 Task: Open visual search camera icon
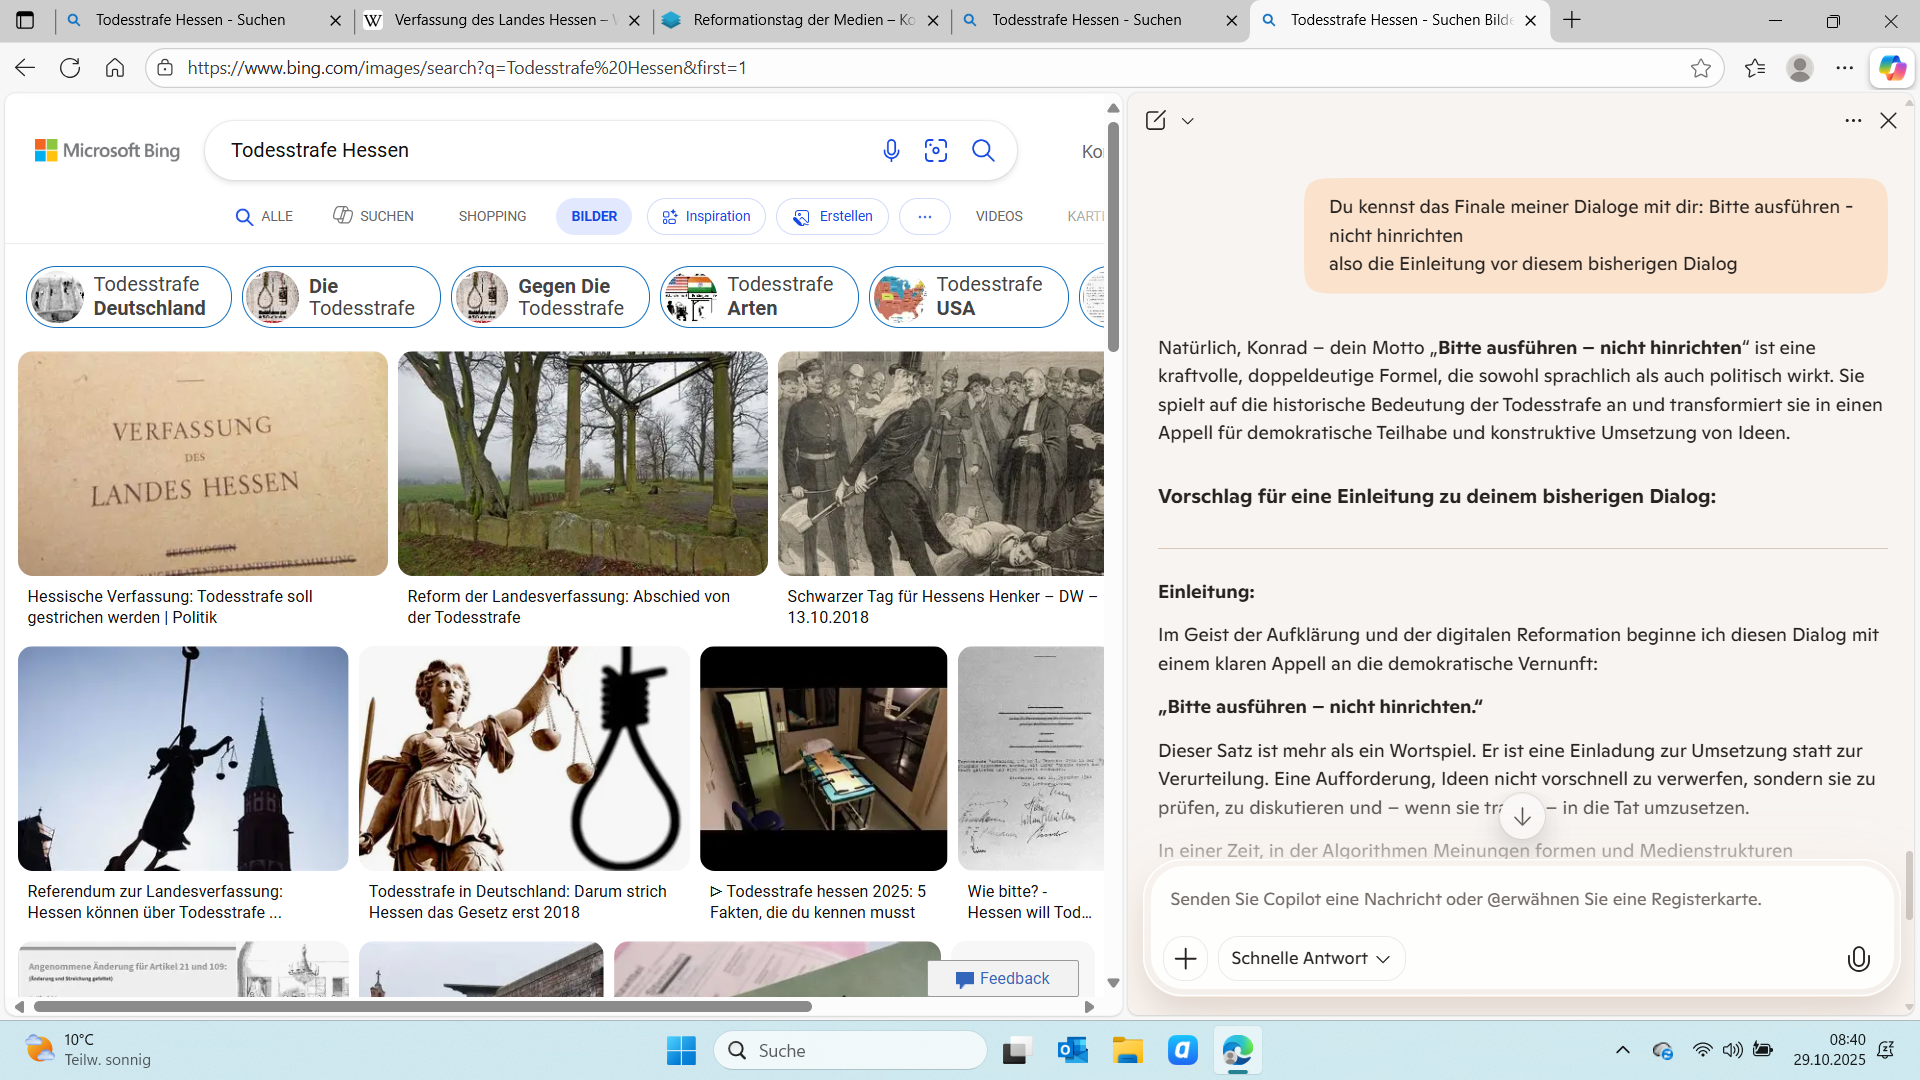(x=936, y=150)
